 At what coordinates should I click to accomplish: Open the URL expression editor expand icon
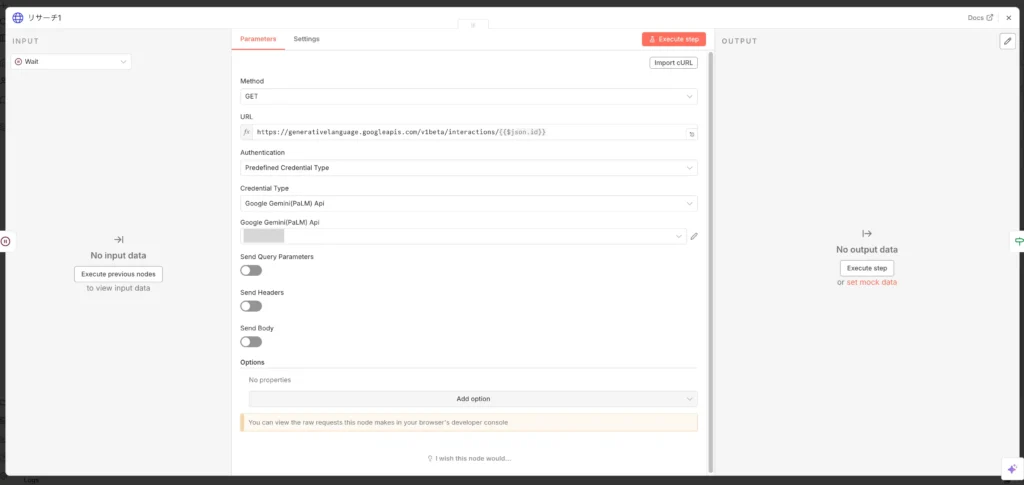(x=690, y=133)
